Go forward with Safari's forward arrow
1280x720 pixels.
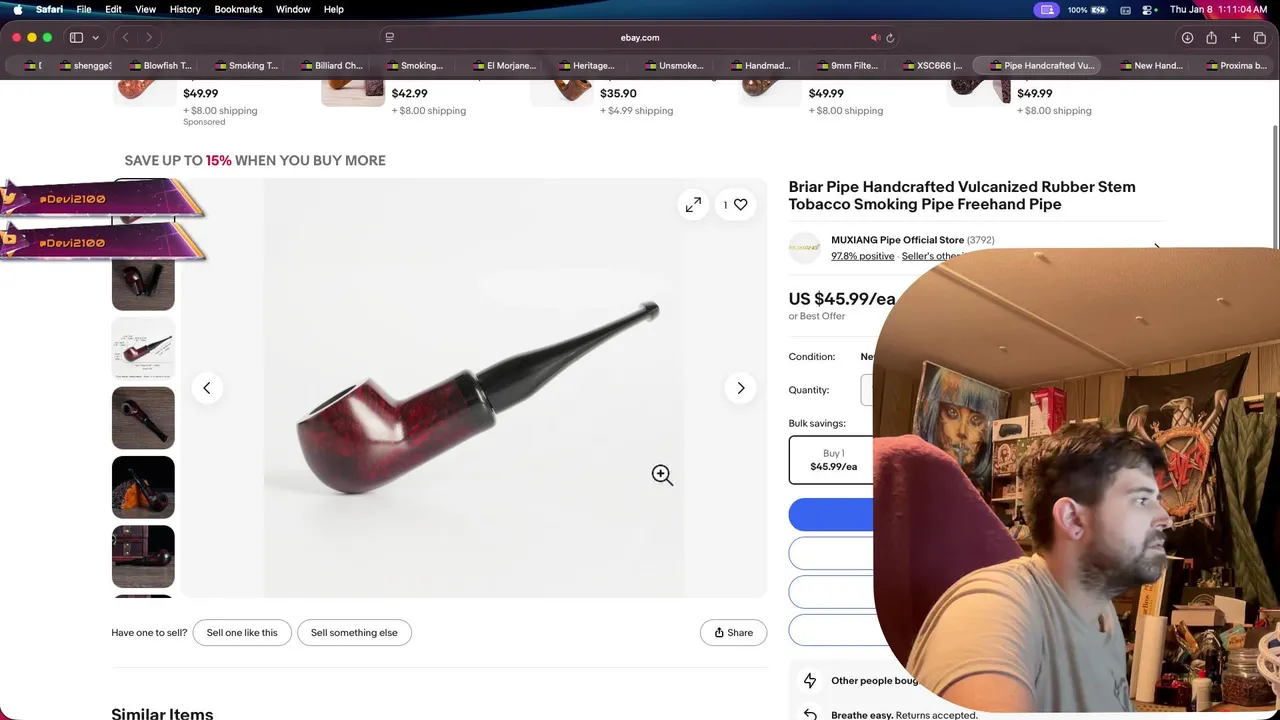point(149,38)
